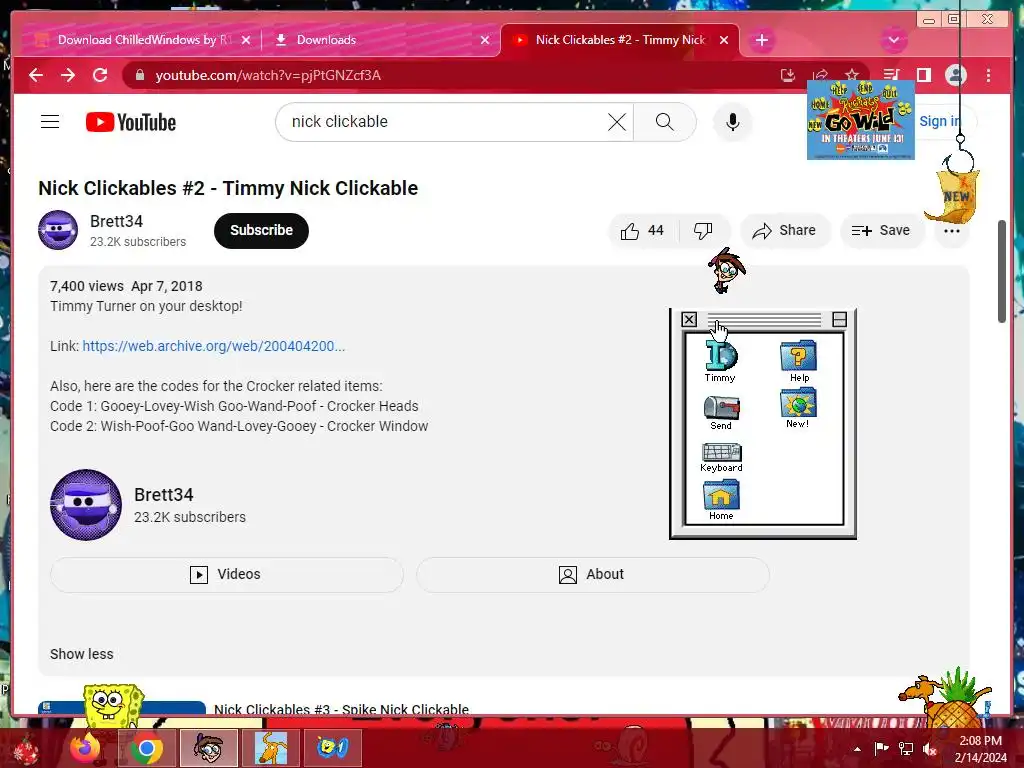Click the Brett34 channel name under the title
Image resolution: width=1024 pixels, height=768 pixels.
click(116, 221)
